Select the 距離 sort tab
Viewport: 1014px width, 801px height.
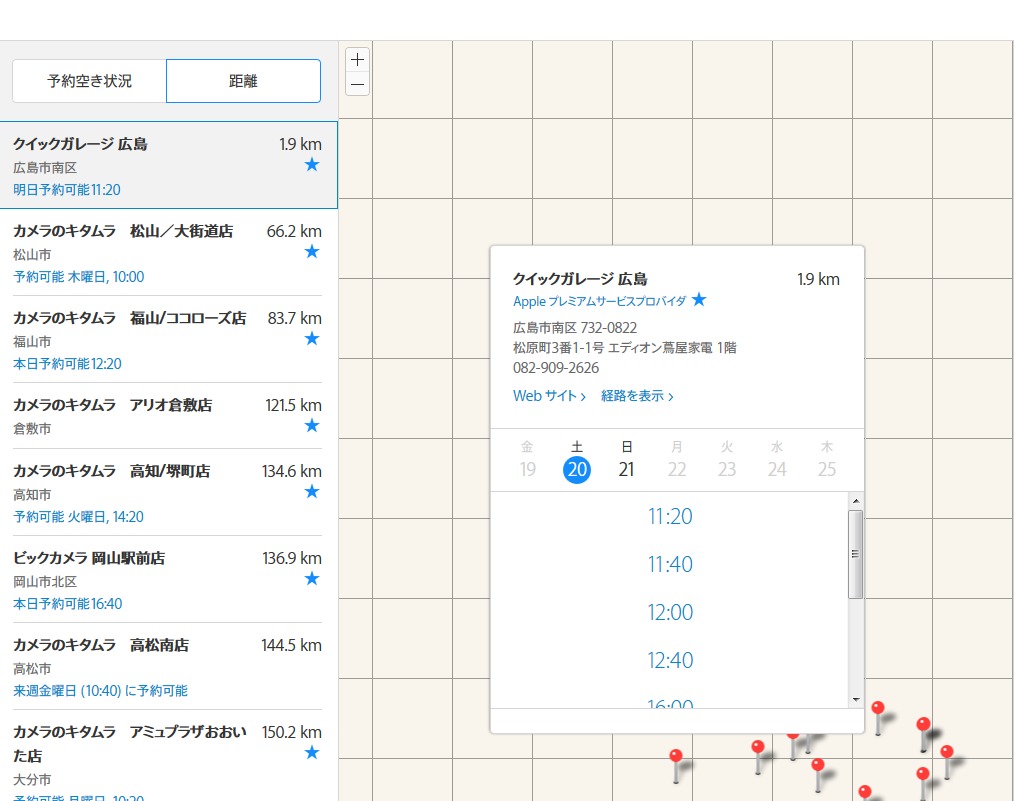(x=243, y=81)
